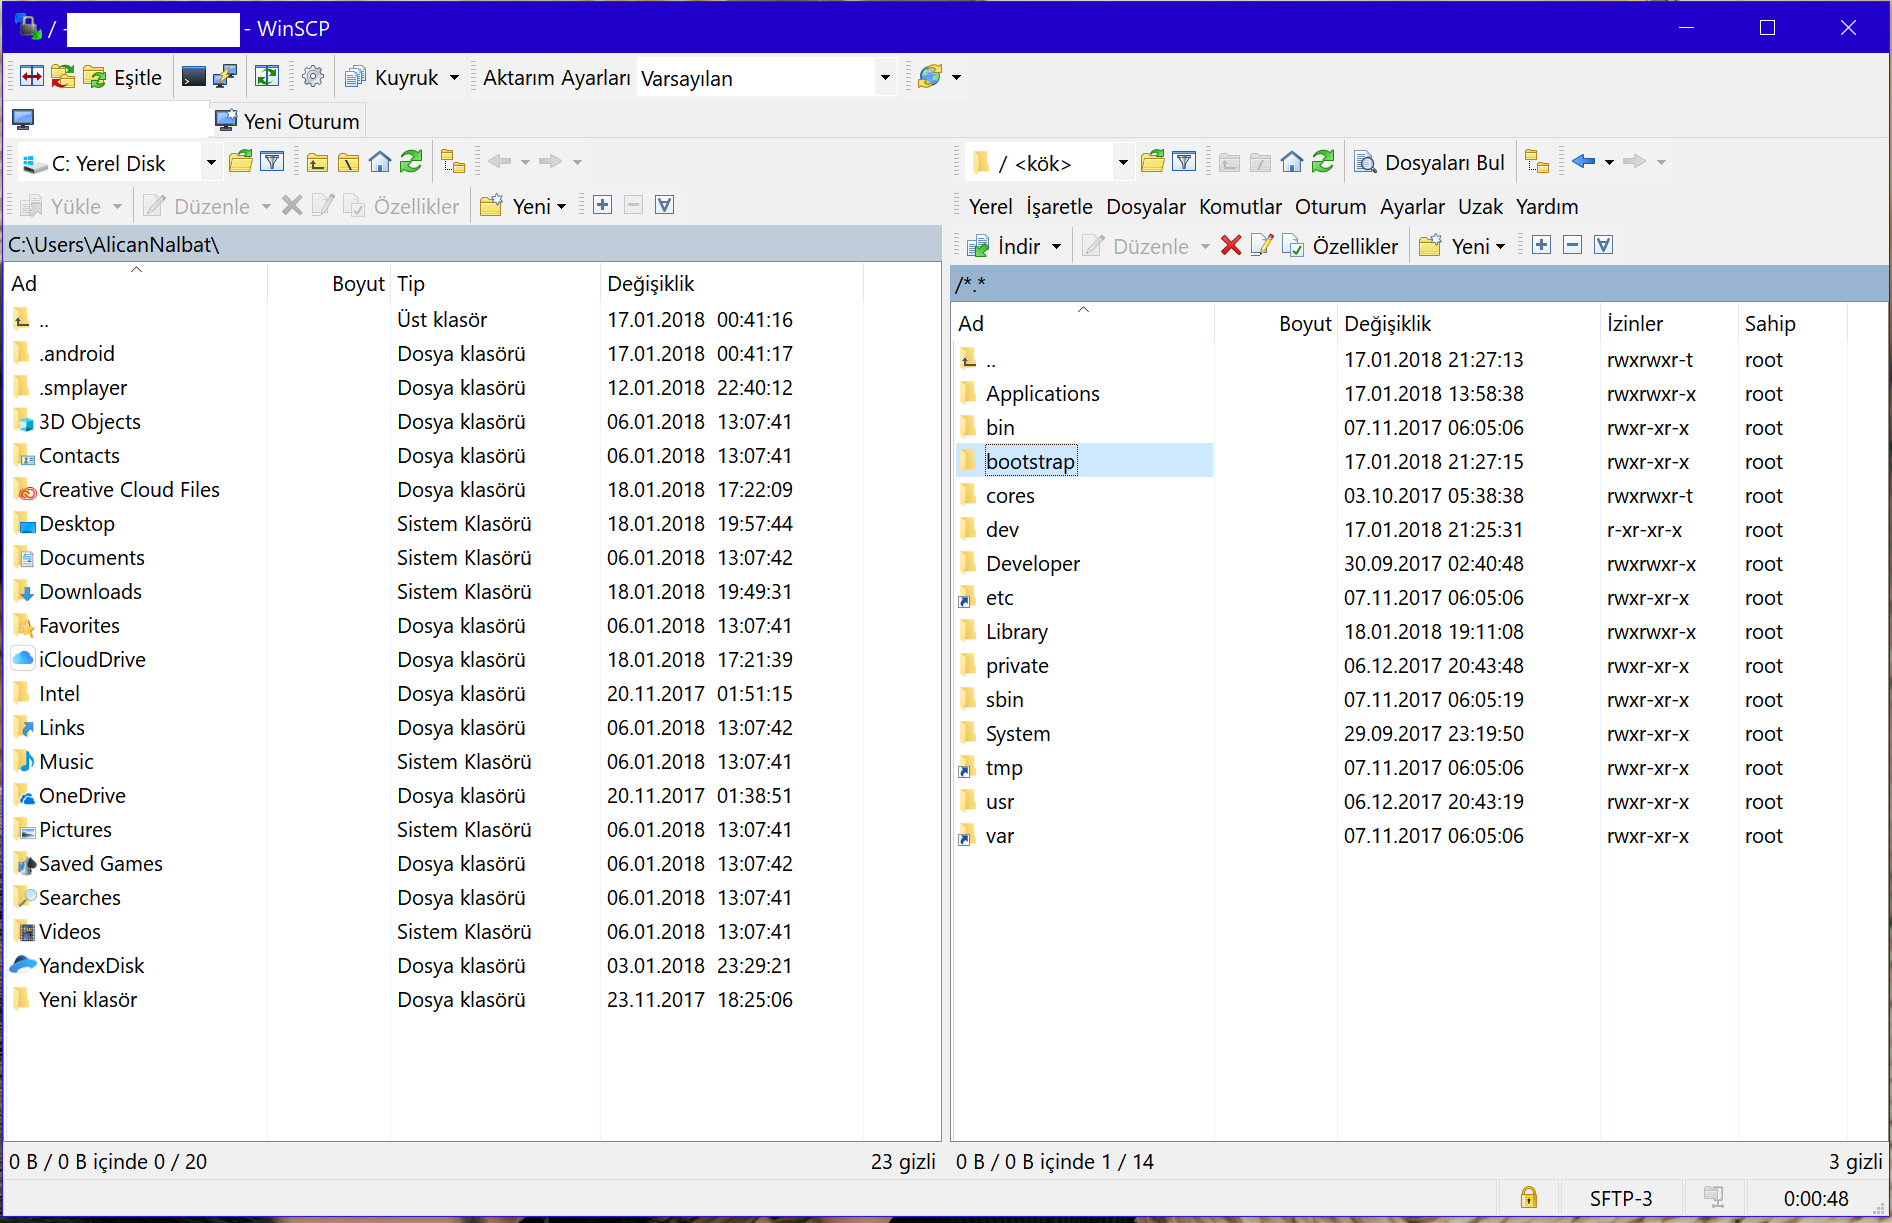Expand the remote / <kök> path dropdown

pos(1123,162)
